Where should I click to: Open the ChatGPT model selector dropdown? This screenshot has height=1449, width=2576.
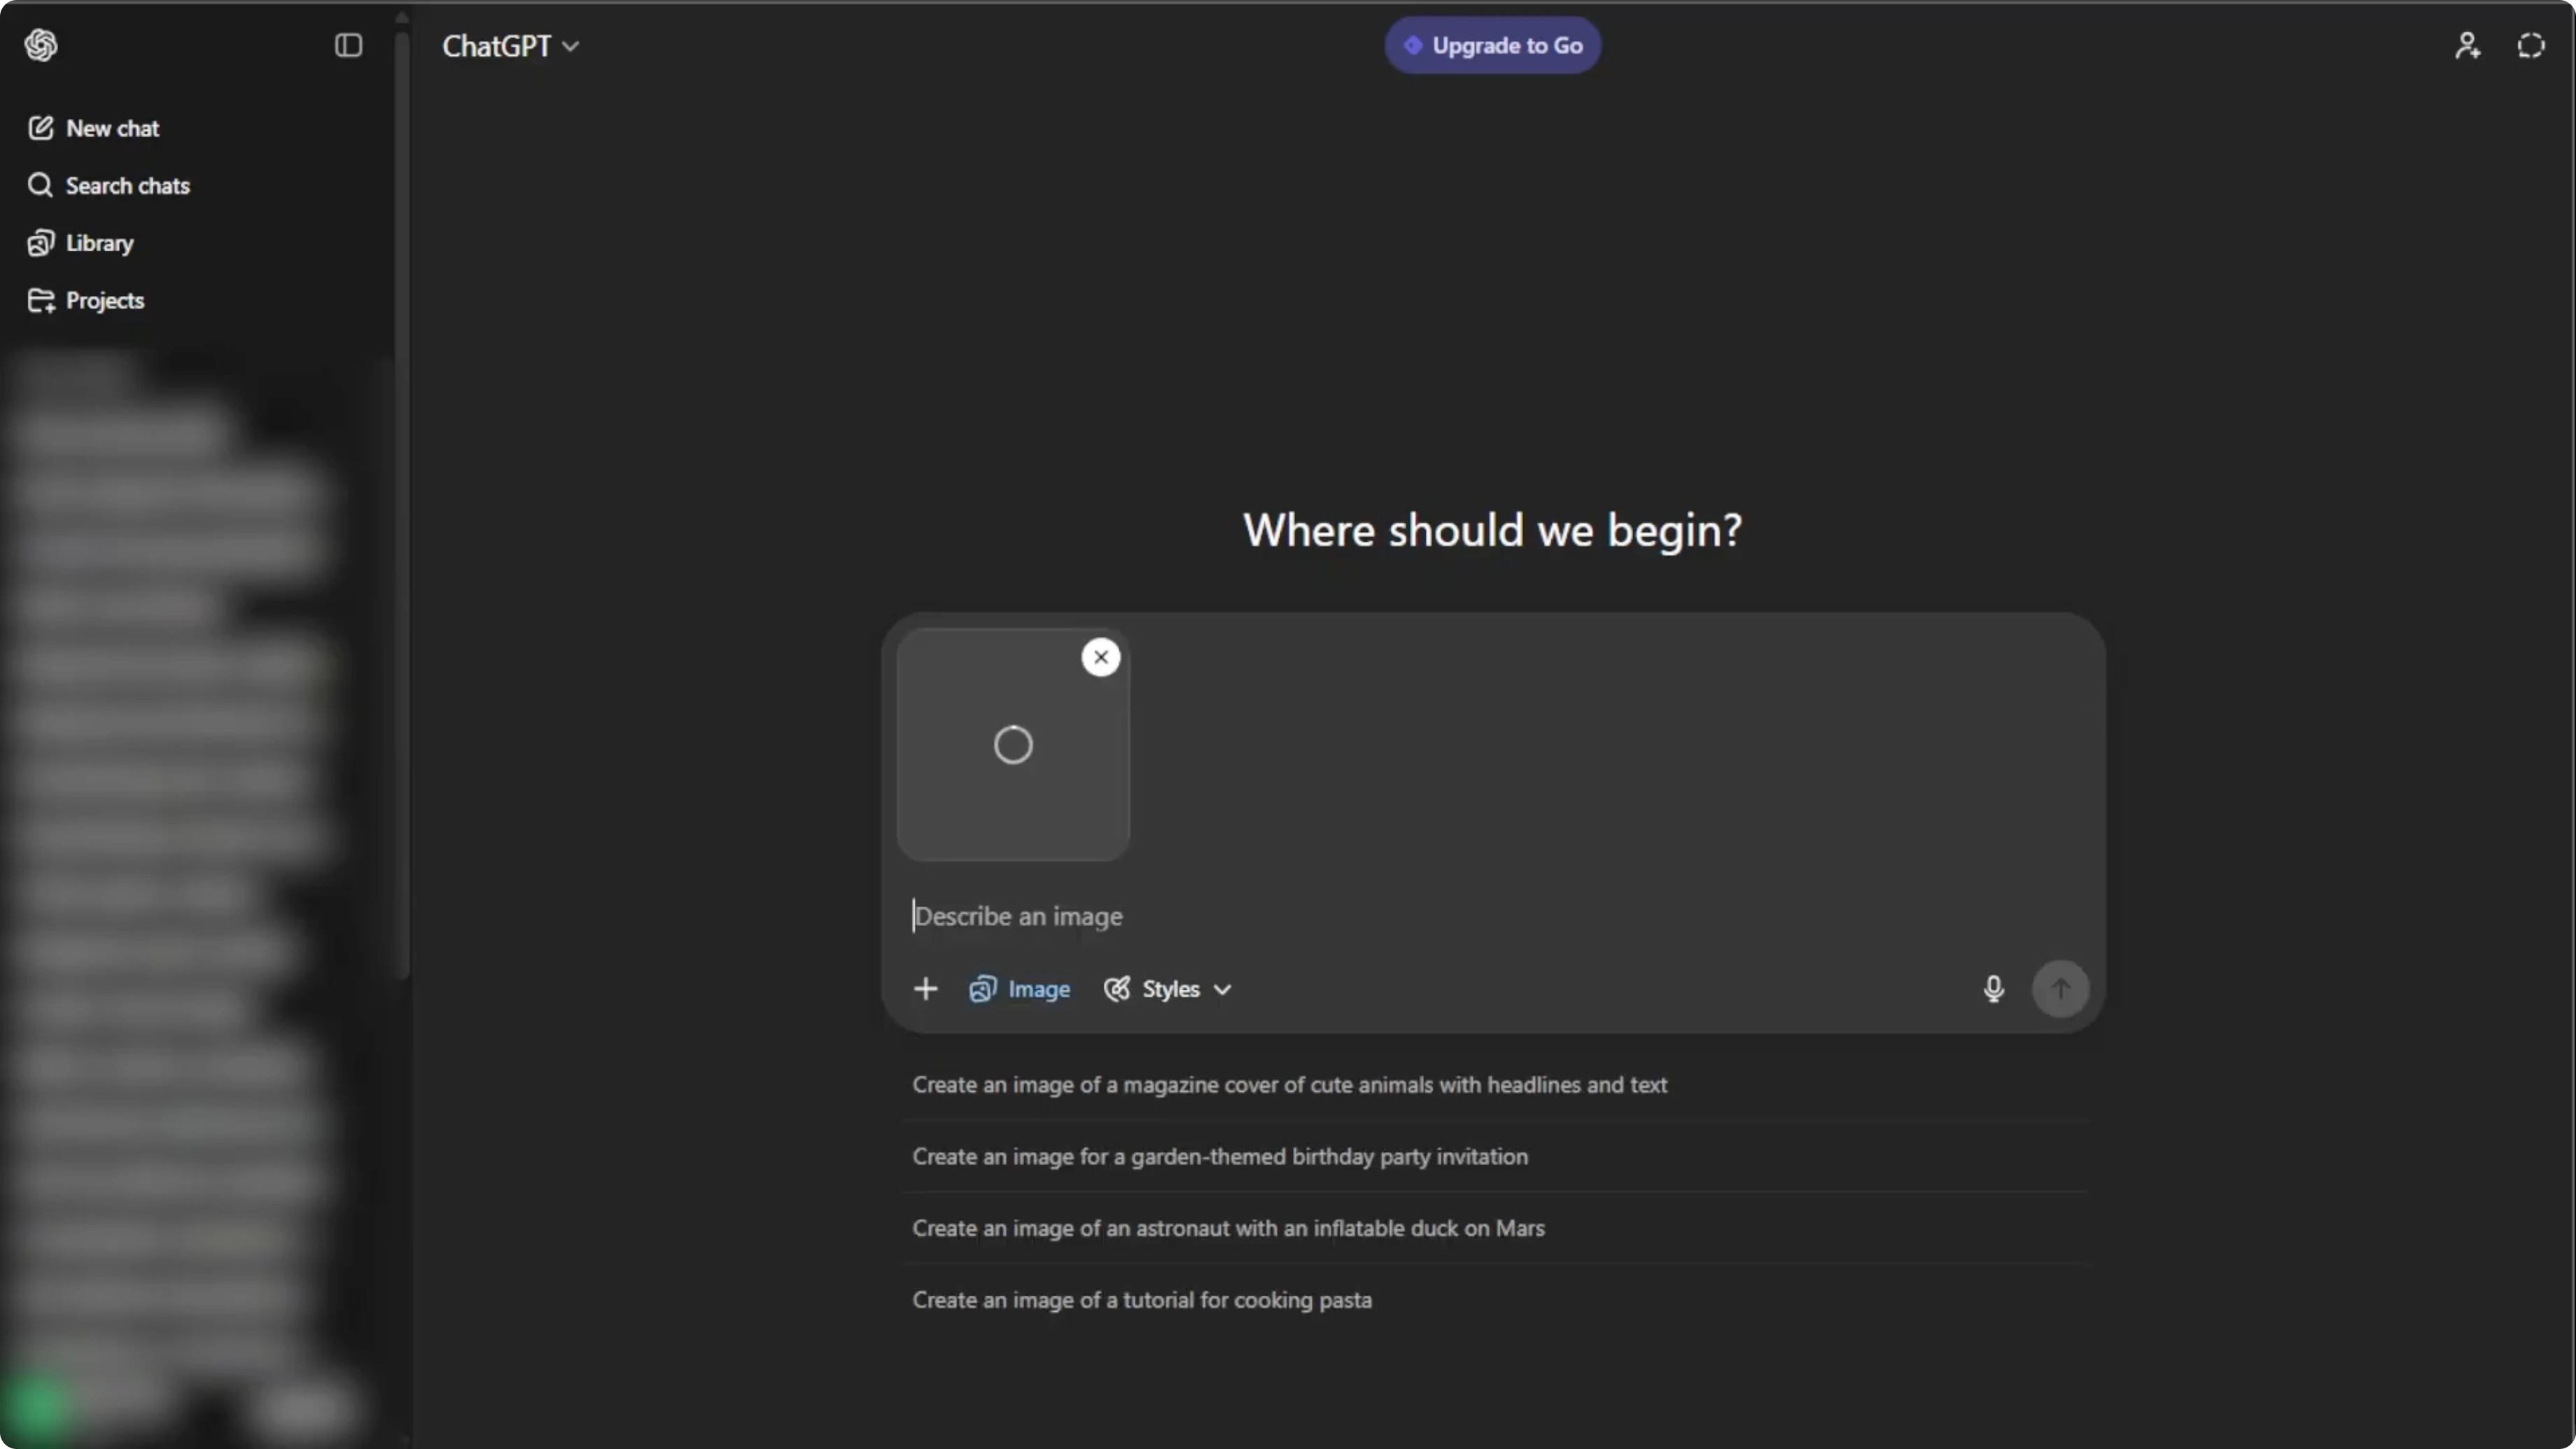pos(510,46)
